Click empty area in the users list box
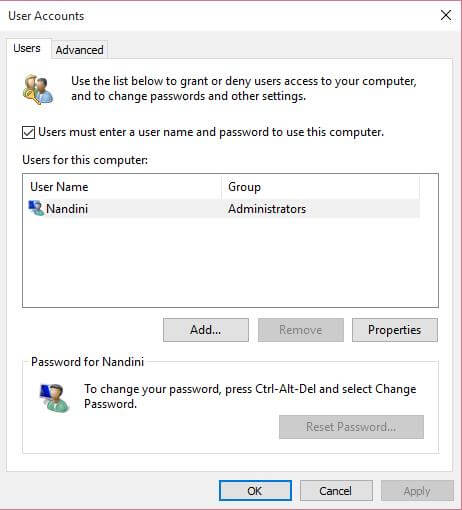The image size is (462, 510). tap(230, 262)
